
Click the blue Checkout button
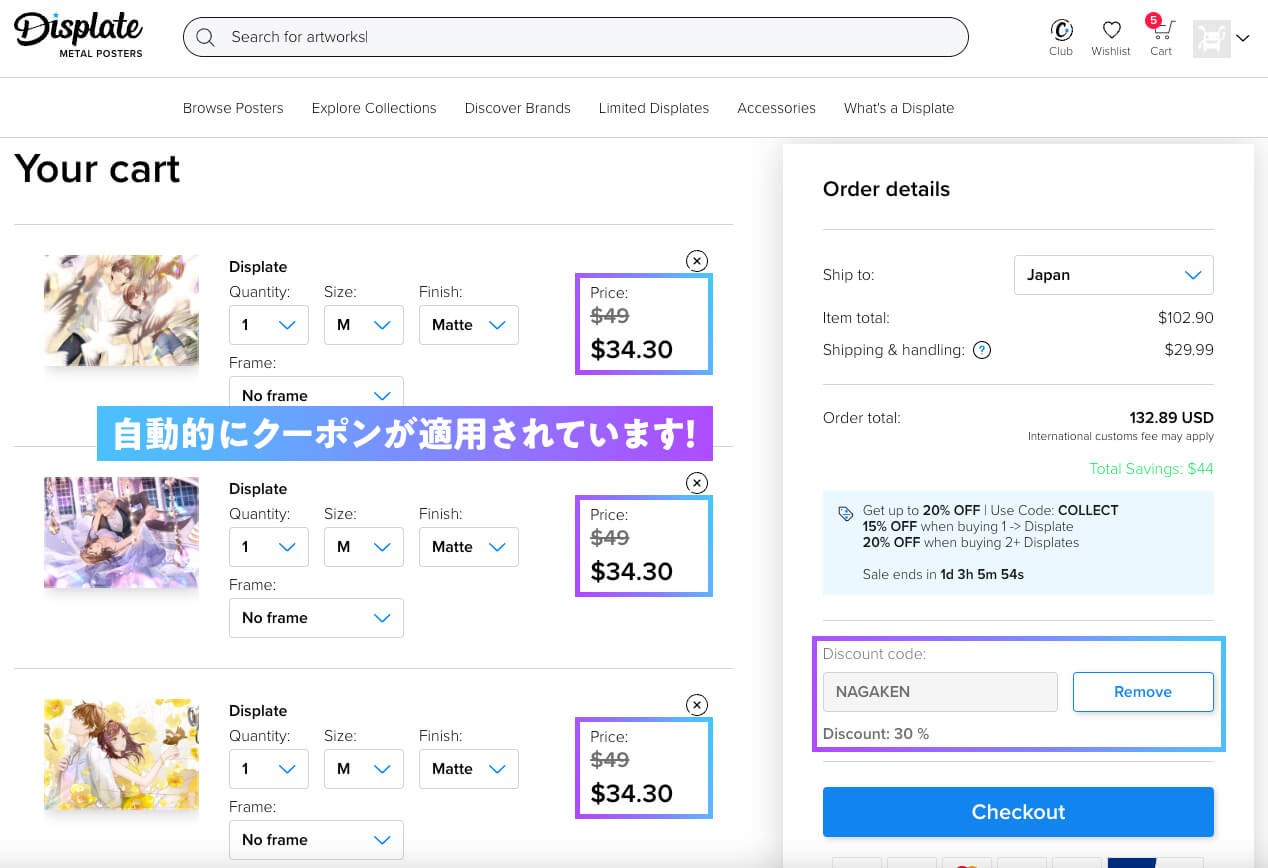pos(1018,812)
